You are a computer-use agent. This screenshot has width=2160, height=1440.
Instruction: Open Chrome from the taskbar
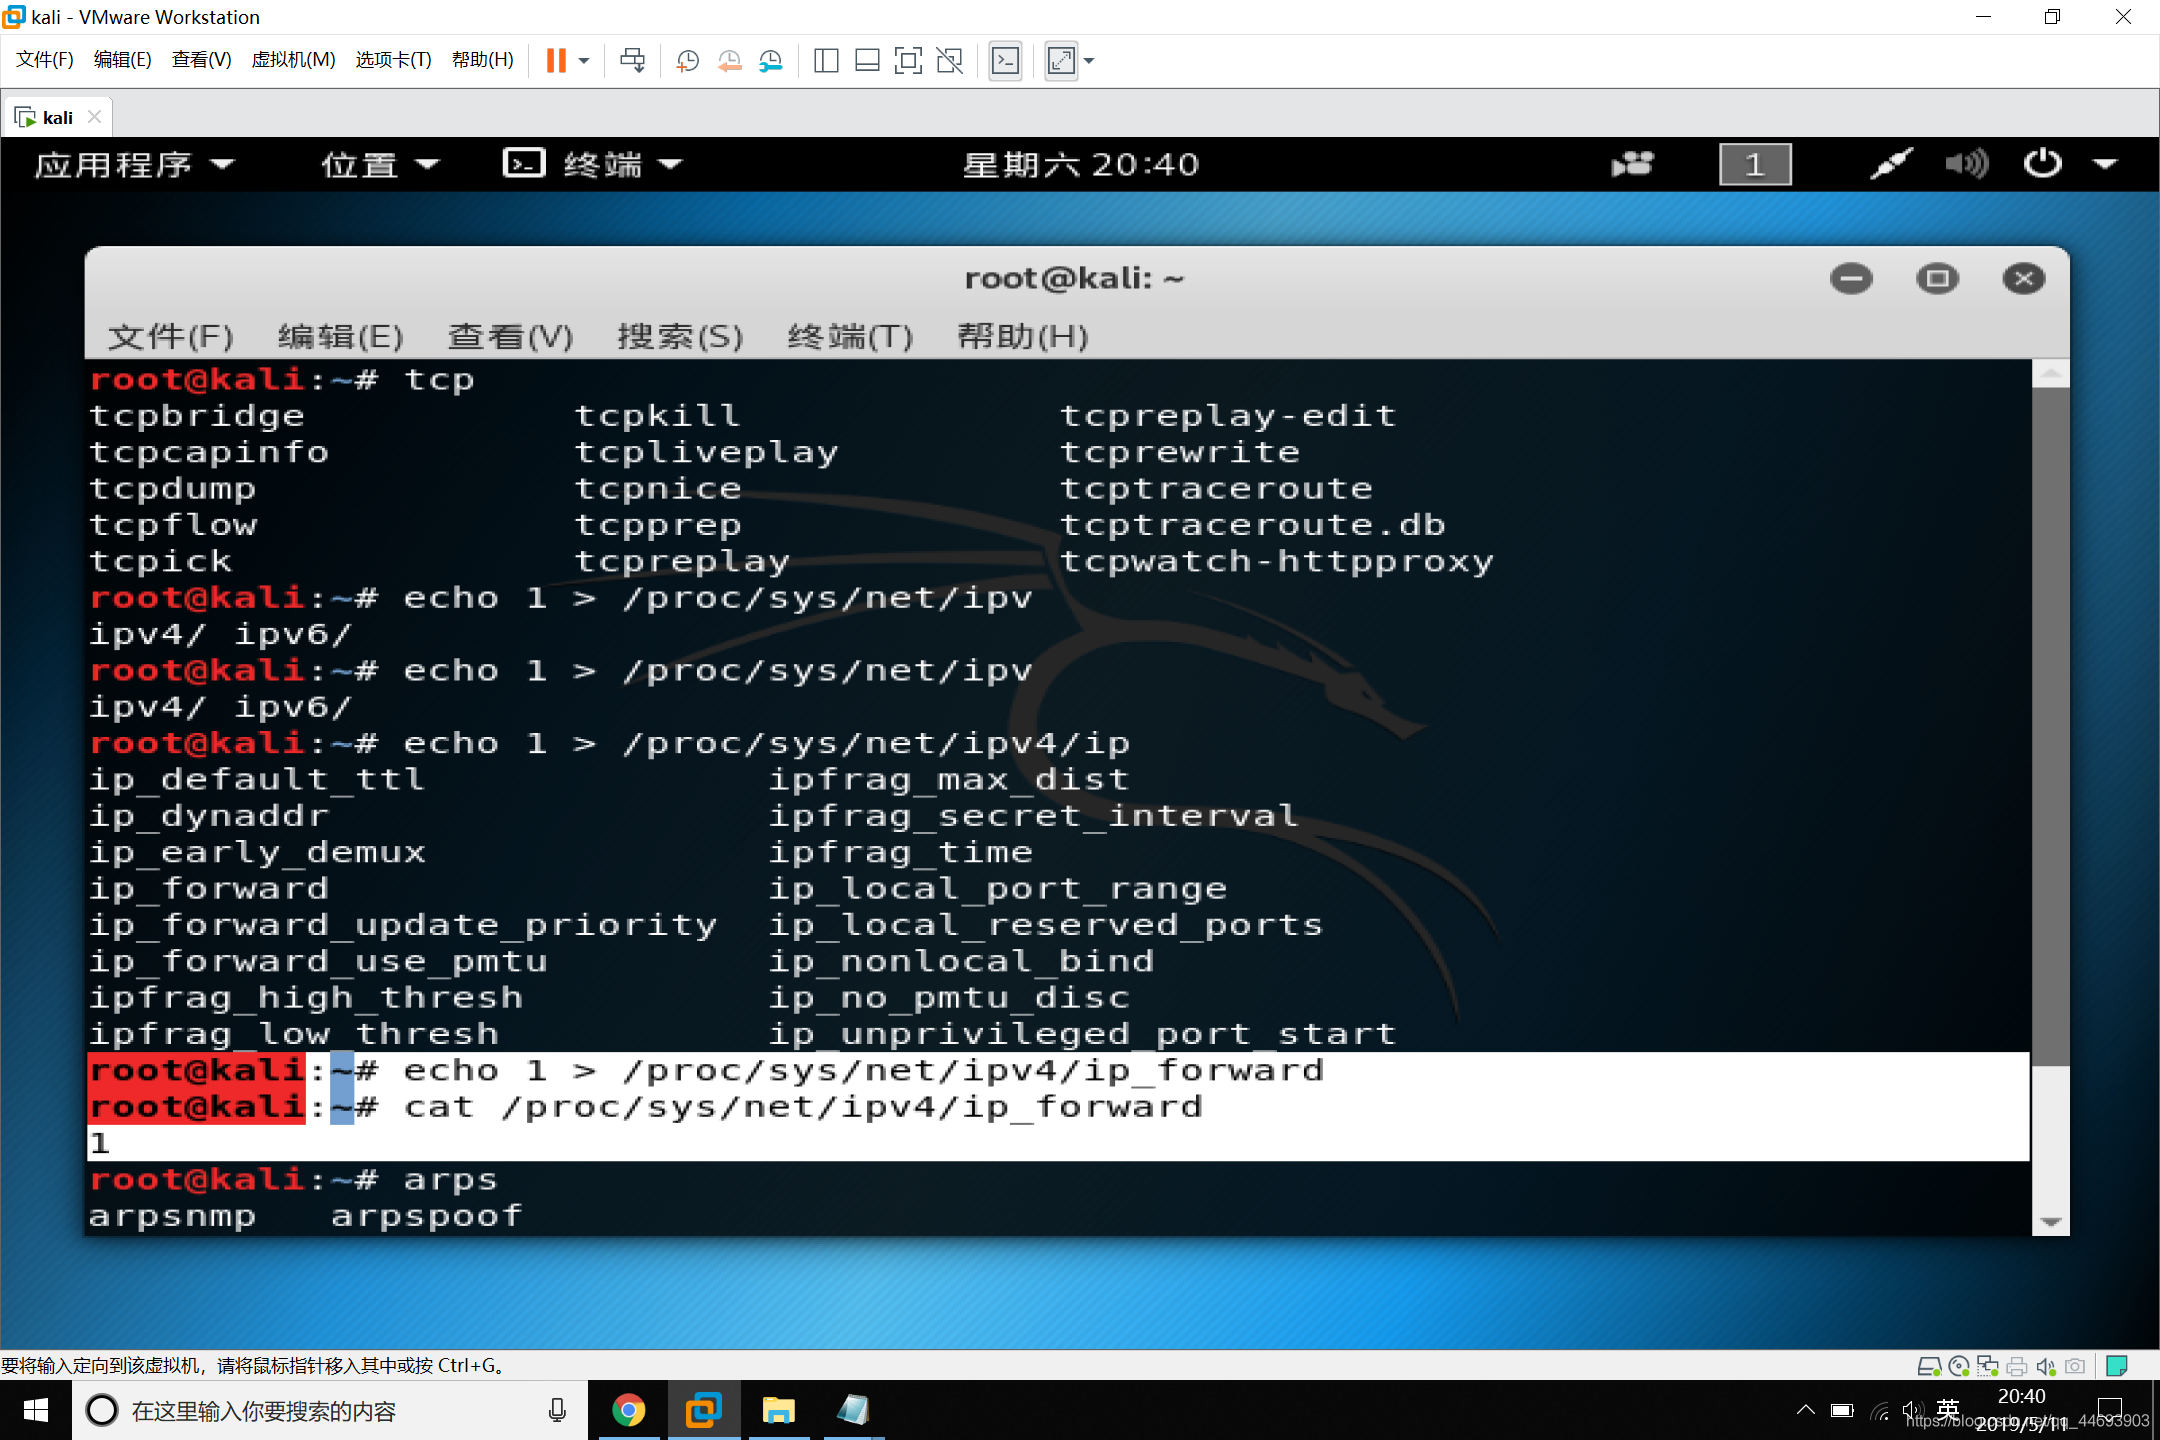[629, 1411]
